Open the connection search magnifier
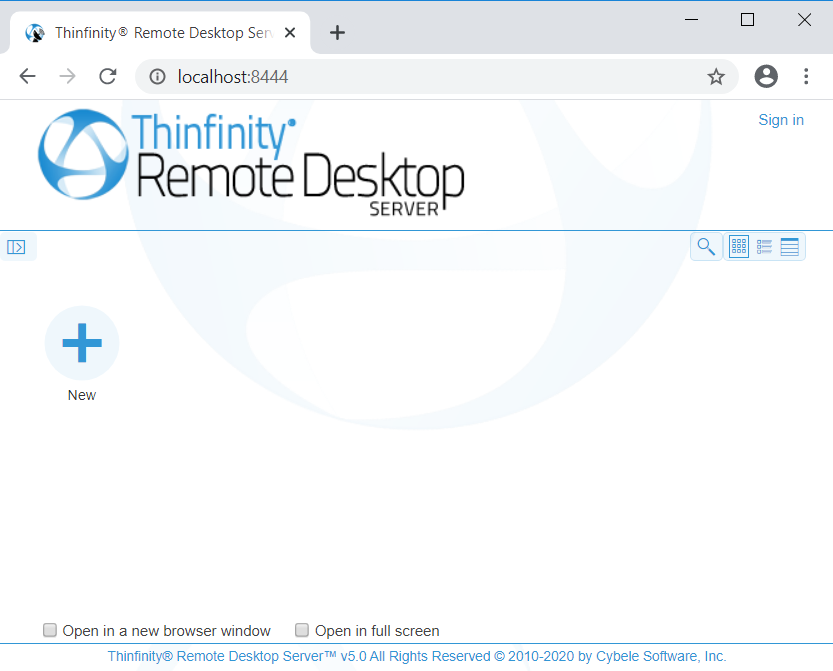833x671 pixels. tap(706, 247)
